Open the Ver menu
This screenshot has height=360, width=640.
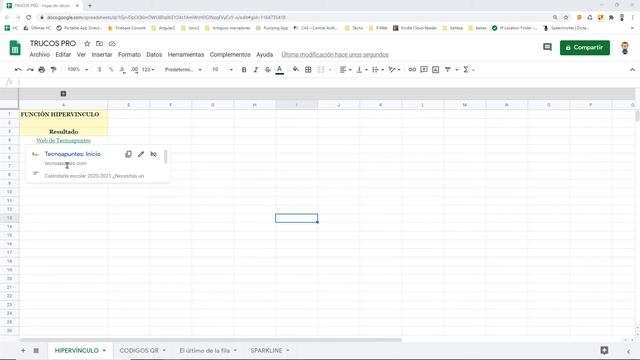click(x=81, y=54)
